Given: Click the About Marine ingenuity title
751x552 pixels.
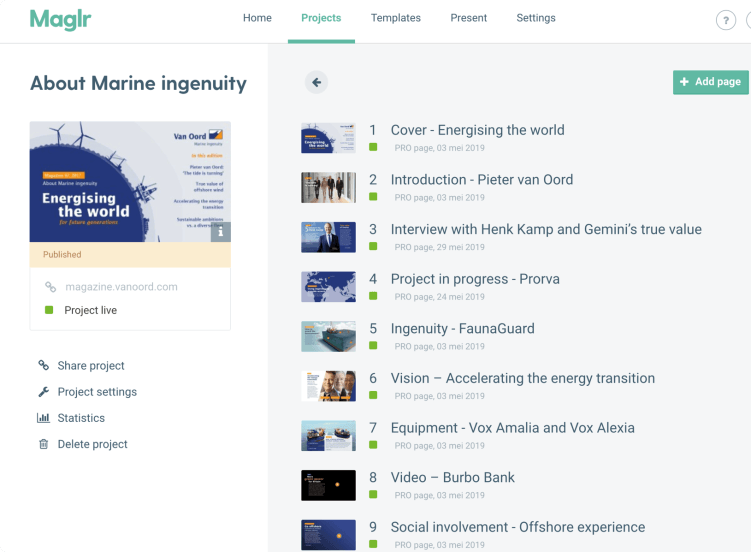Looking at the screenshot, I should coord(138,83).
